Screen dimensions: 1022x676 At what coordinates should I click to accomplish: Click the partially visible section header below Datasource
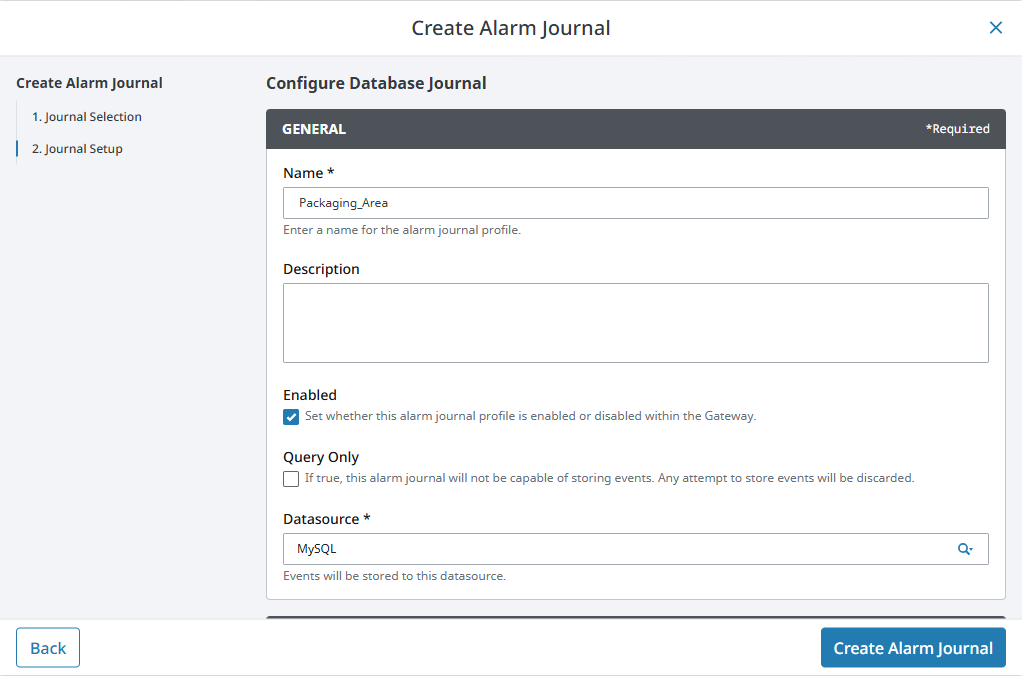pyautogui.click(x=635, y=618)
